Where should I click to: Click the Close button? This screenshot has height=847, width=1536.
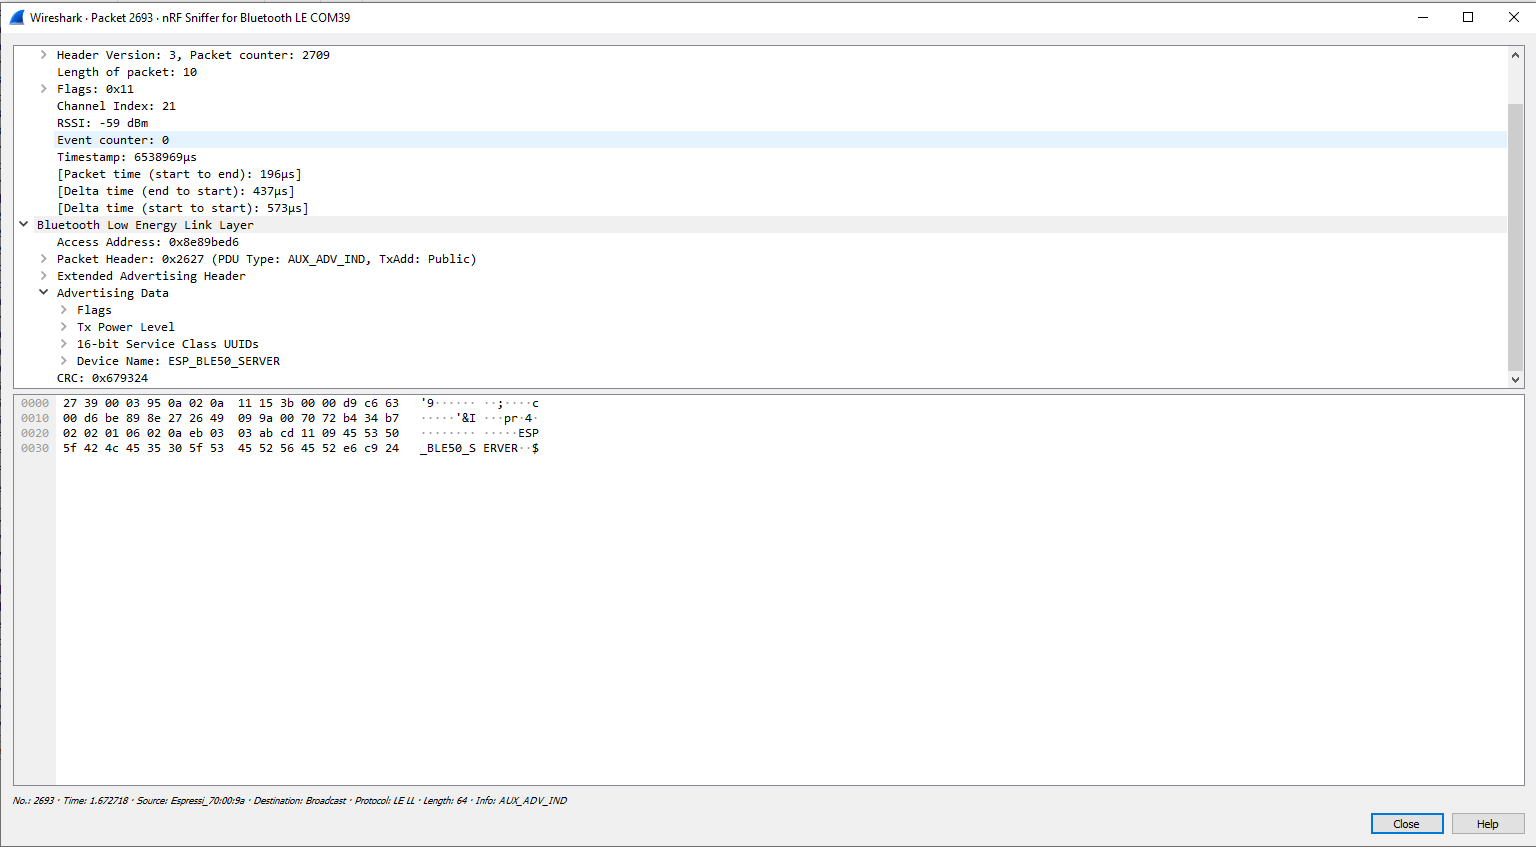[1406, 823]
